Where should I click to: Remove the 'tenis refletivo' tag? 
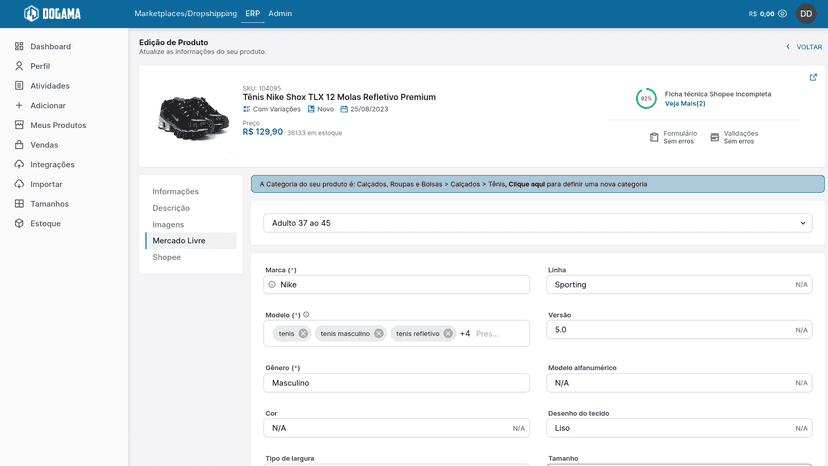[x=448, y=333]
